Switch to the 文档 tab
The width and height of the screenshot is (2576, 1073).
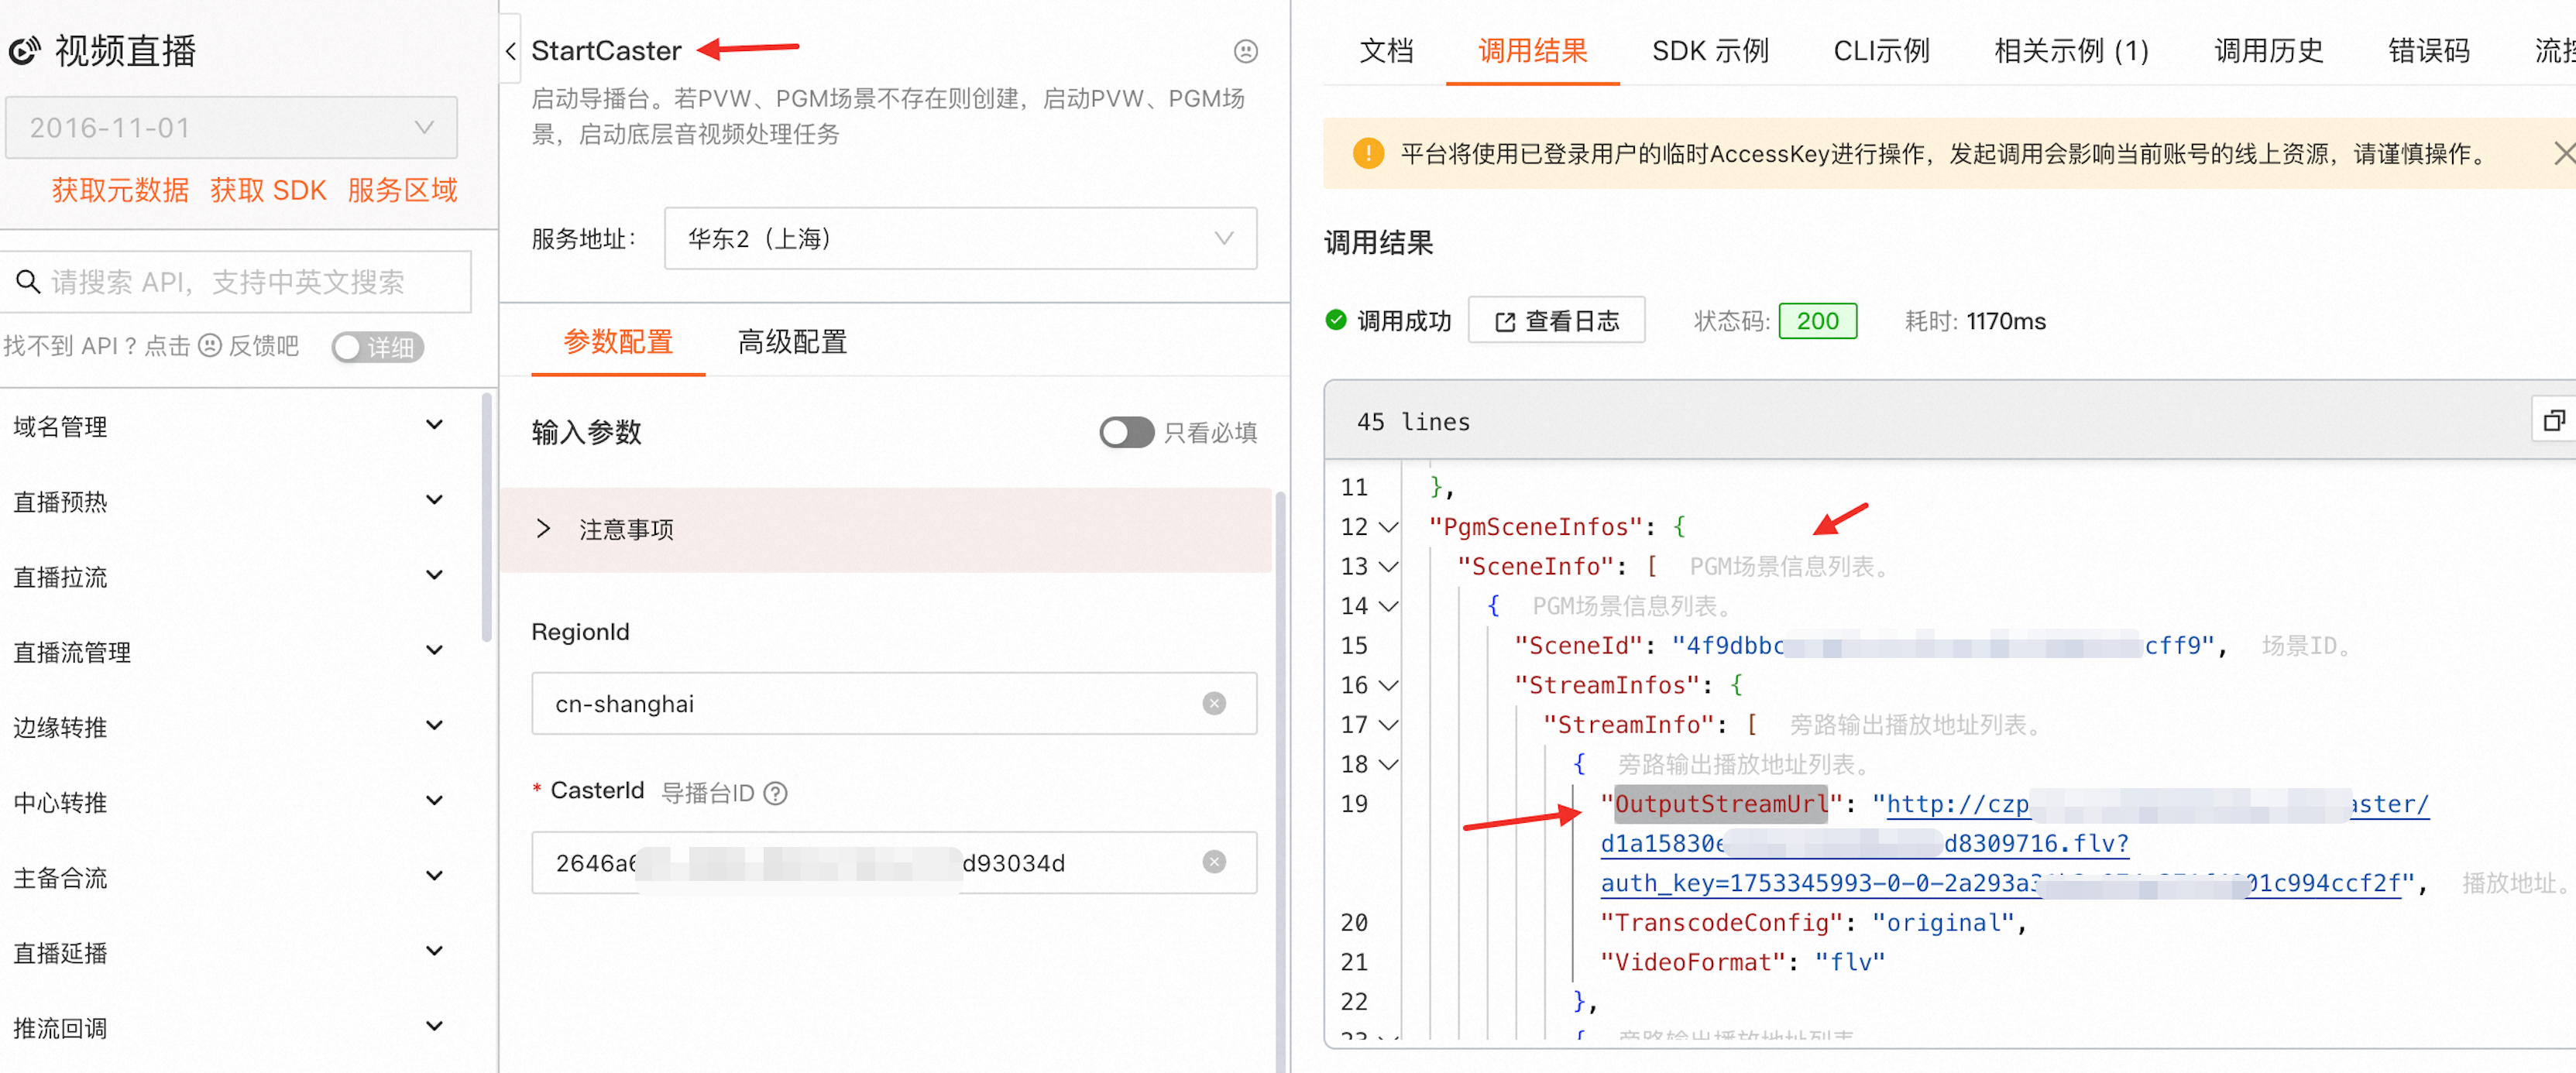coord(1386,50)
